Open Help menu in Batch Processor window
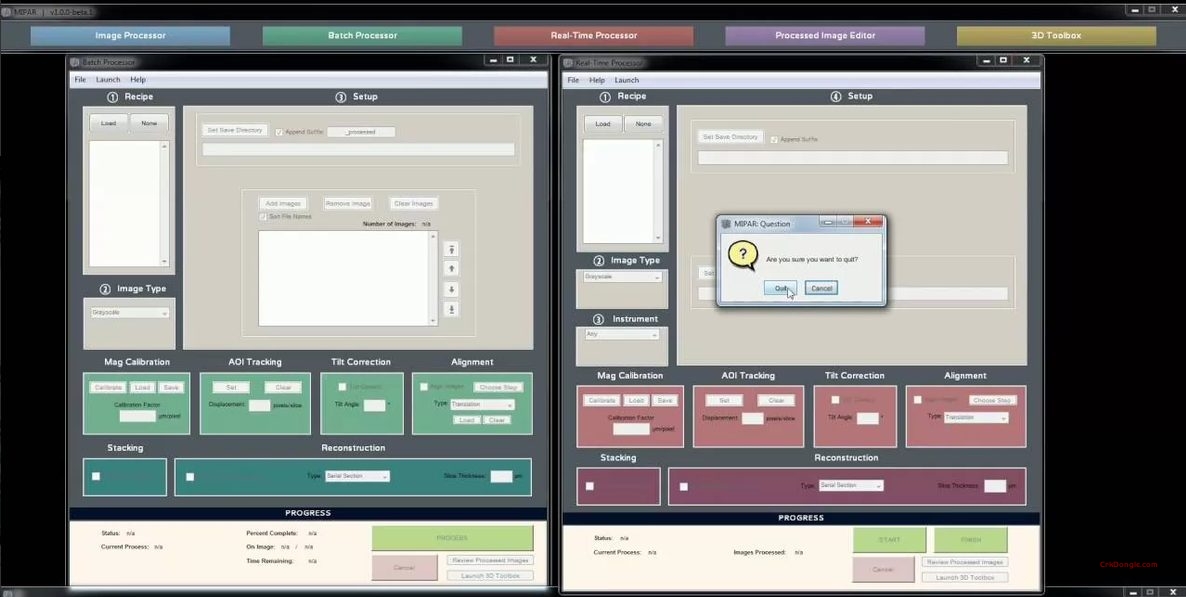The width and height of the screenshot is (1186, 597). pos(138,79)
